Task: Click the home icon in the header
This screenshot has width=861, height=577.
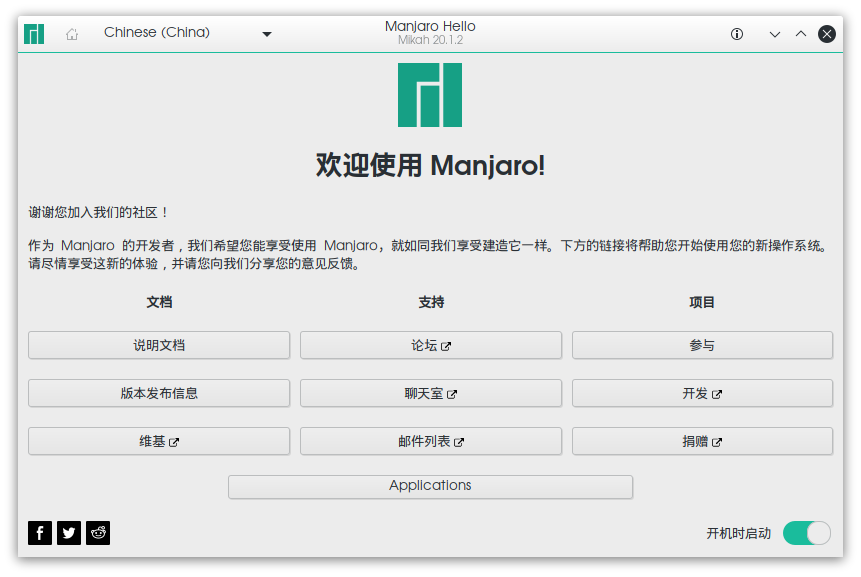Action: click(x=70, y=33)
